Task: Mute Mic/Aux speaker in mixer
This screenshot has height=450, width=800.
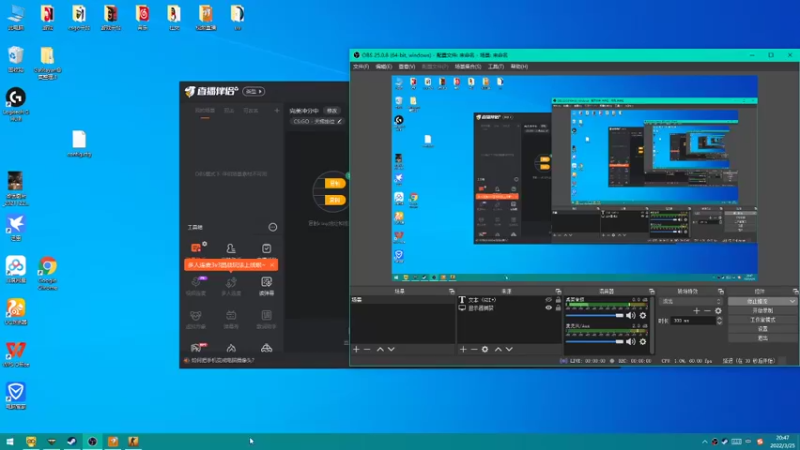Action: (x=631, y=341)
